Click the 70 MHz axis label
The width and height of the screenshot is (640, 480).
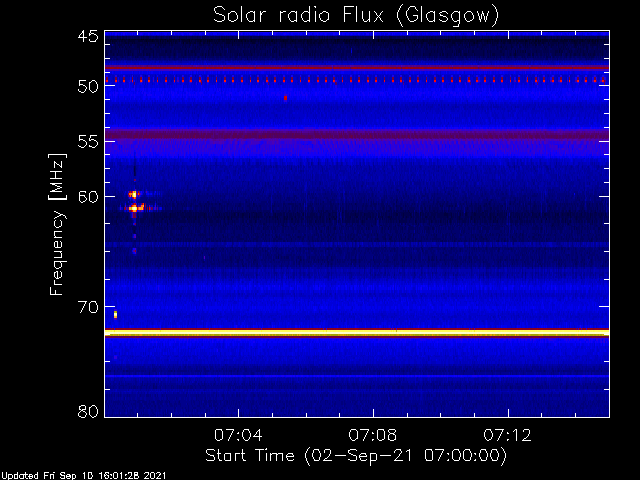[x=88, y=307]
